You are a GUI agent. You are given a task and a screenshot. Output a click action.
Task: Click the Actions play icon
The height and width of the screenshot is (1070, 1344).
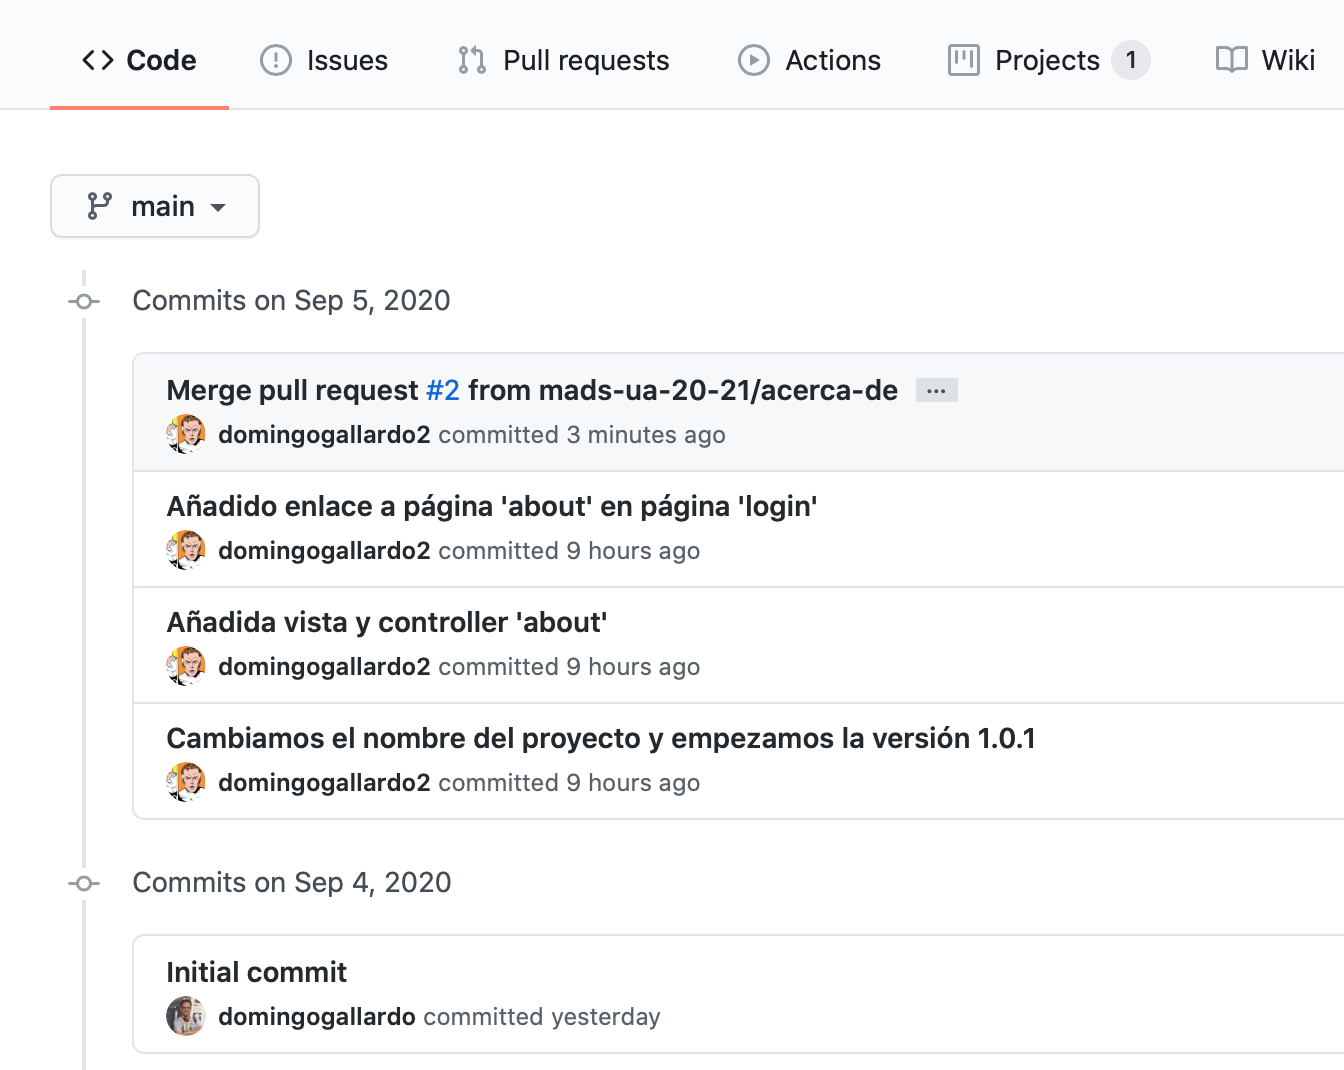click(x=754, y=60)
